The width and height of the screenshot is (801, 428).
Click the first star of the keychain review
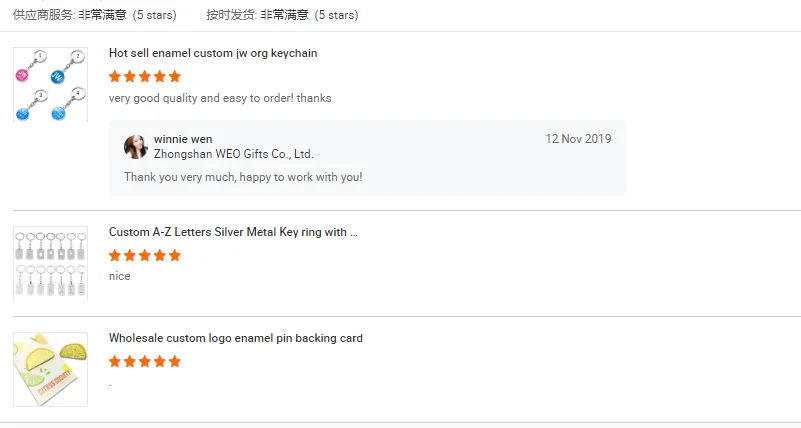point(115,76)
